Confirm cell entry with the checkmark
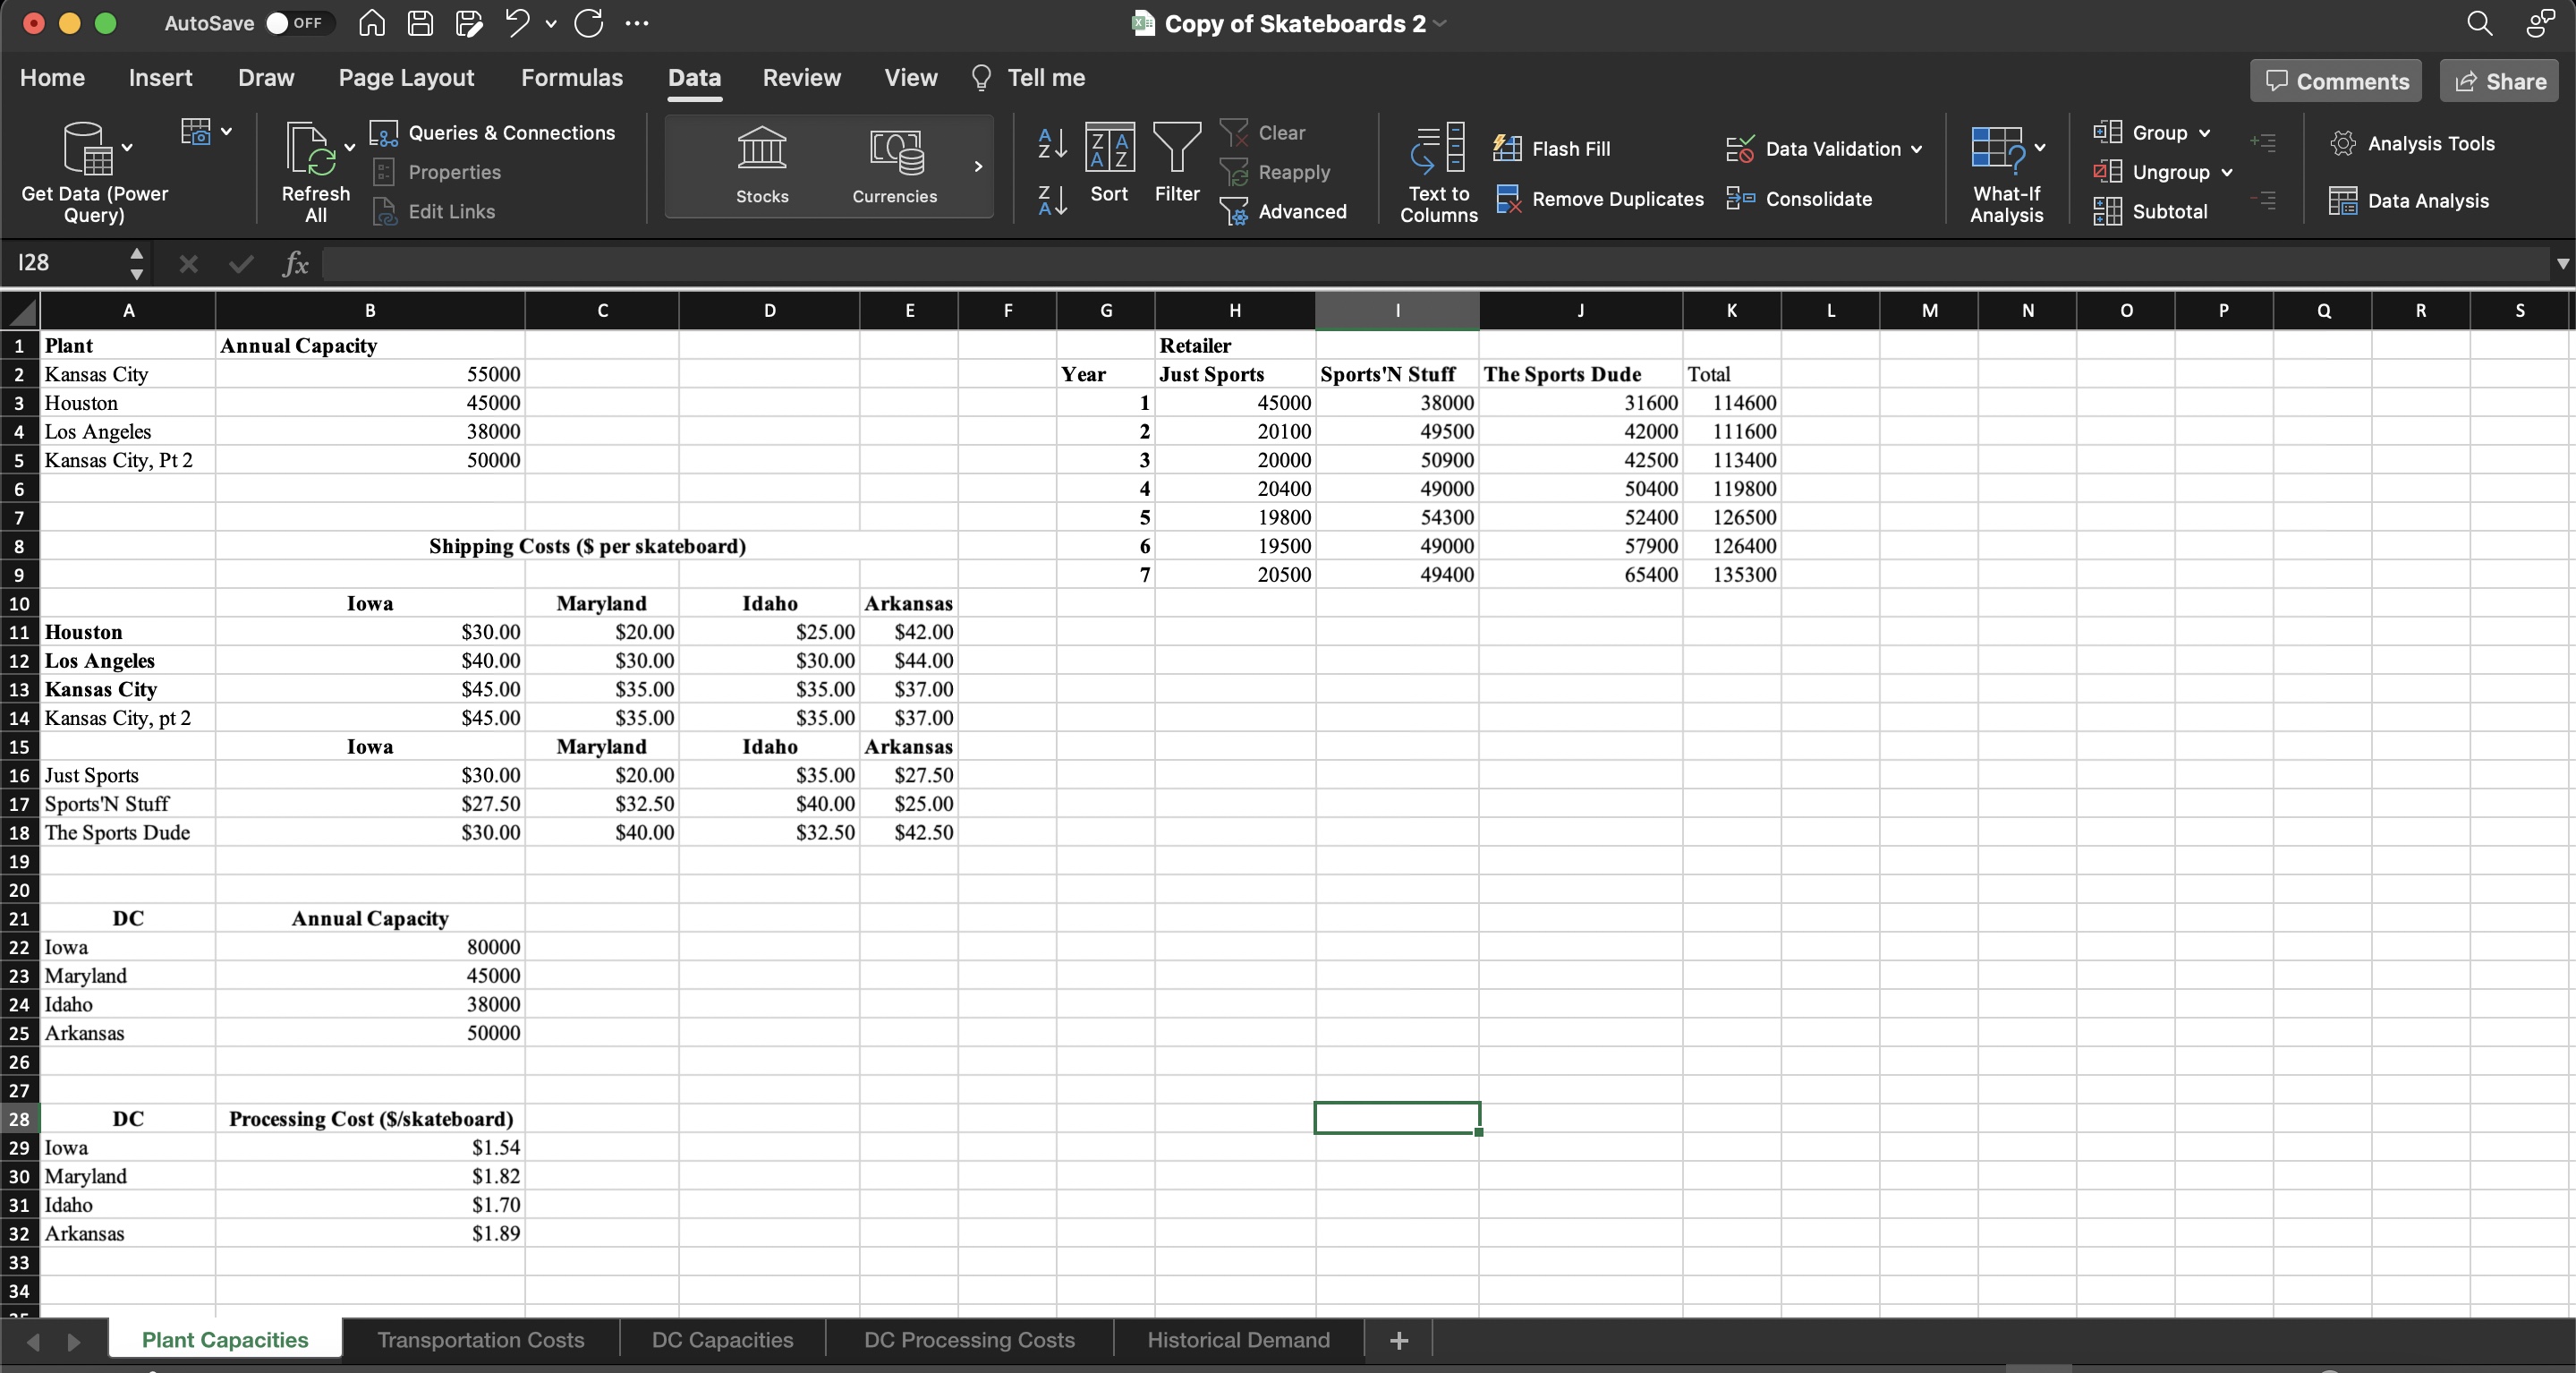This screenshot has width=2576, height=1373. coord(240,264)
